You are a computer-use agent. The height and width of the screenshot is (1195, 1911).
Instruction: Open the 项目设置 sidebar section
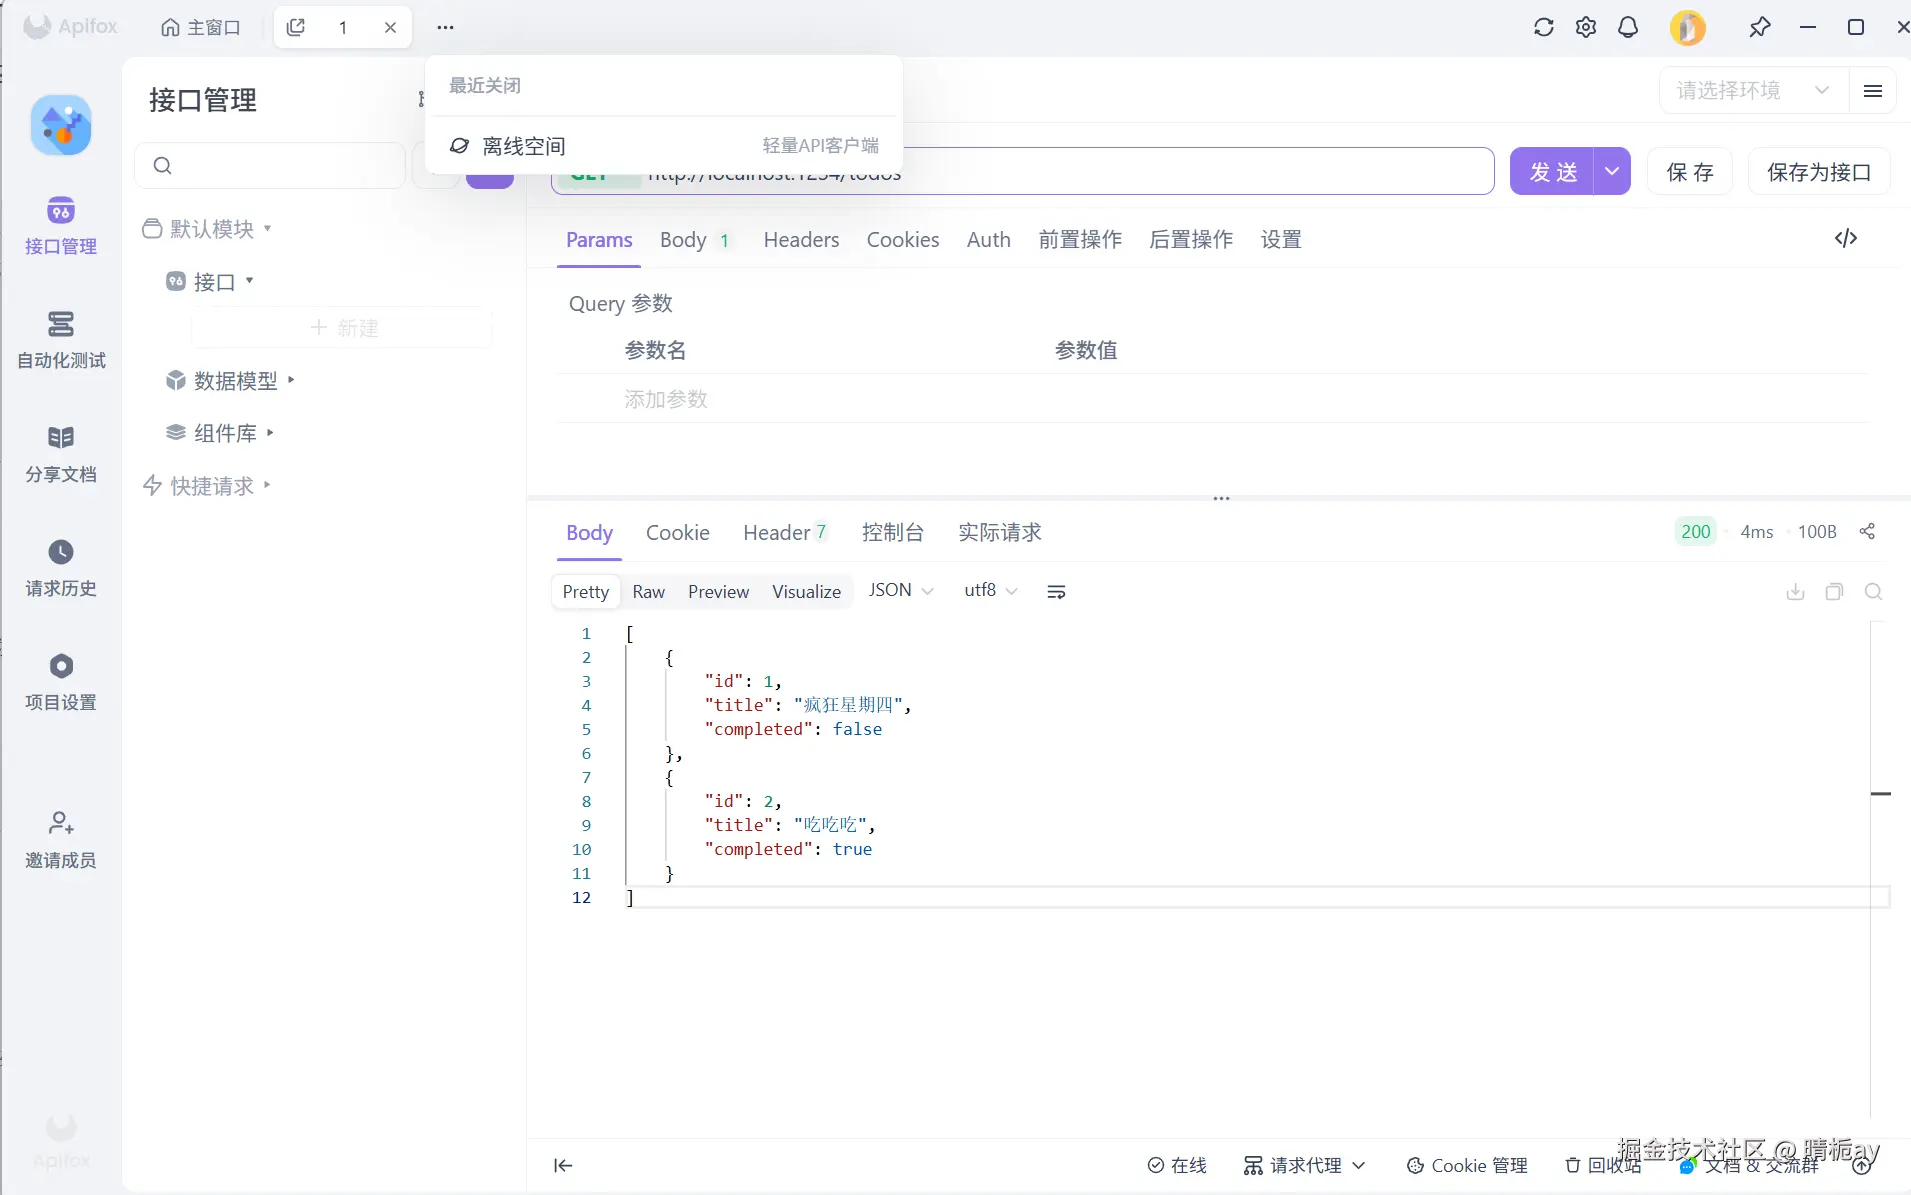[61, 681]
